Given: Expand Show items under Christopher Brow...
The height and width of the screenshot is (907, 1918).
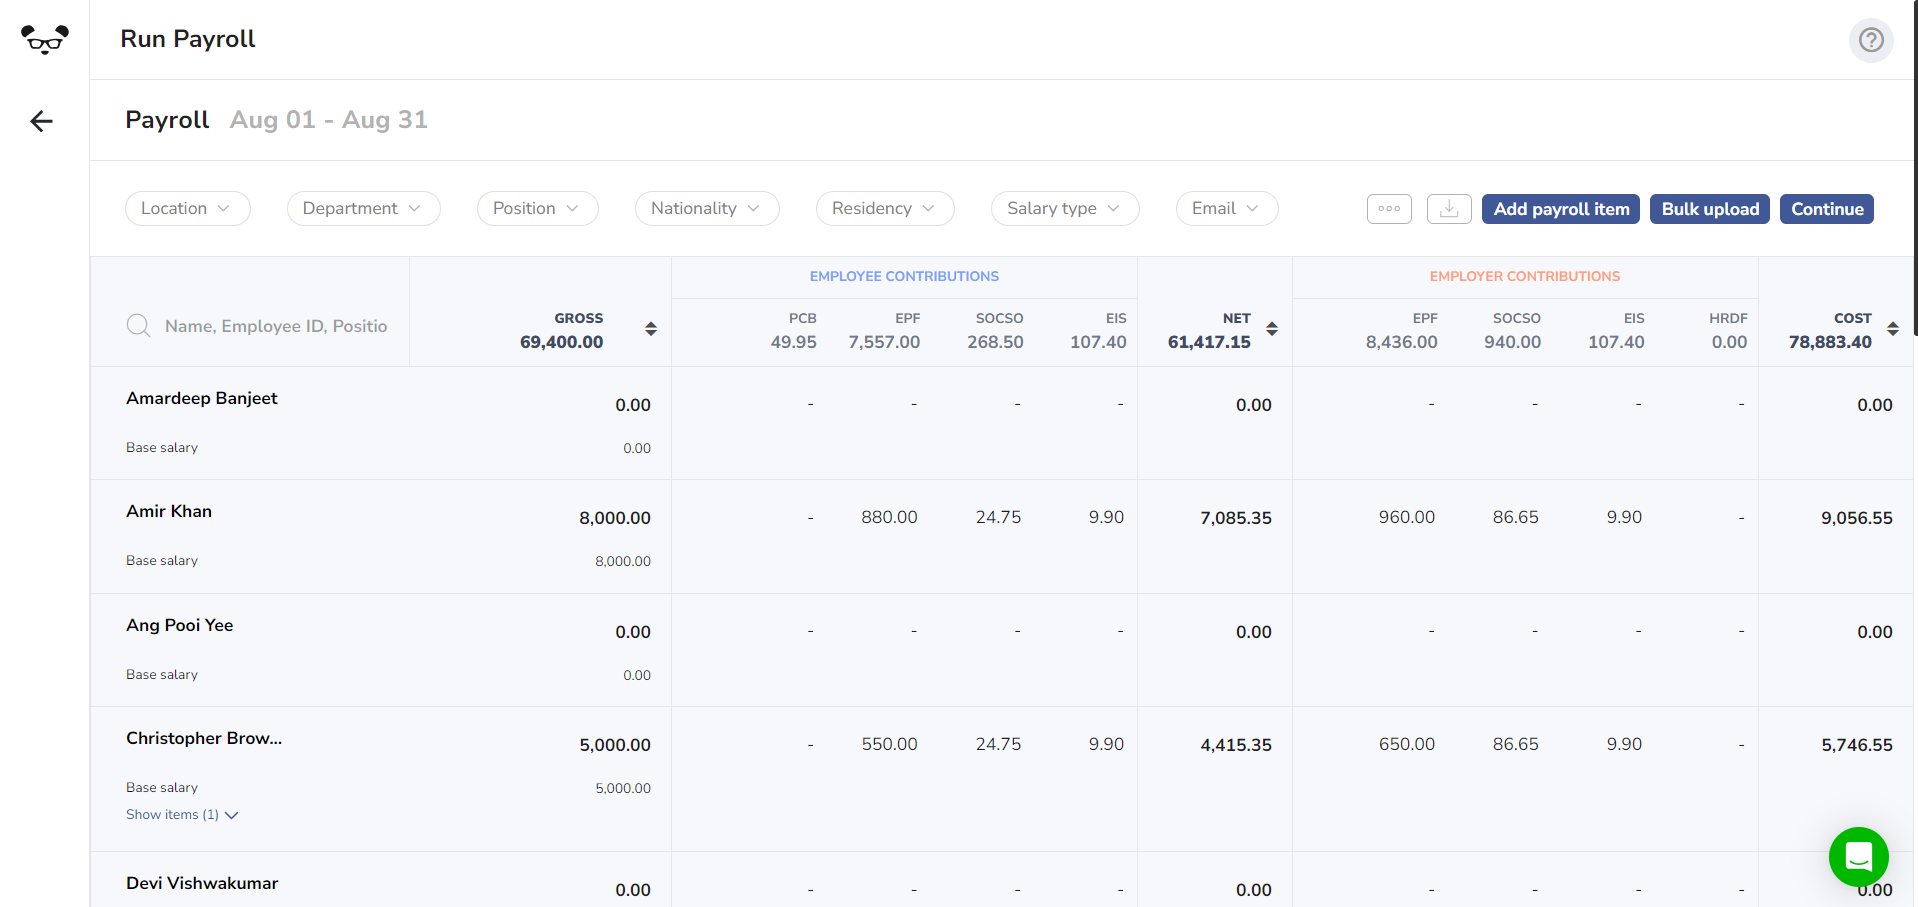Looking at the screenshot, I should (x=182, y=814).
